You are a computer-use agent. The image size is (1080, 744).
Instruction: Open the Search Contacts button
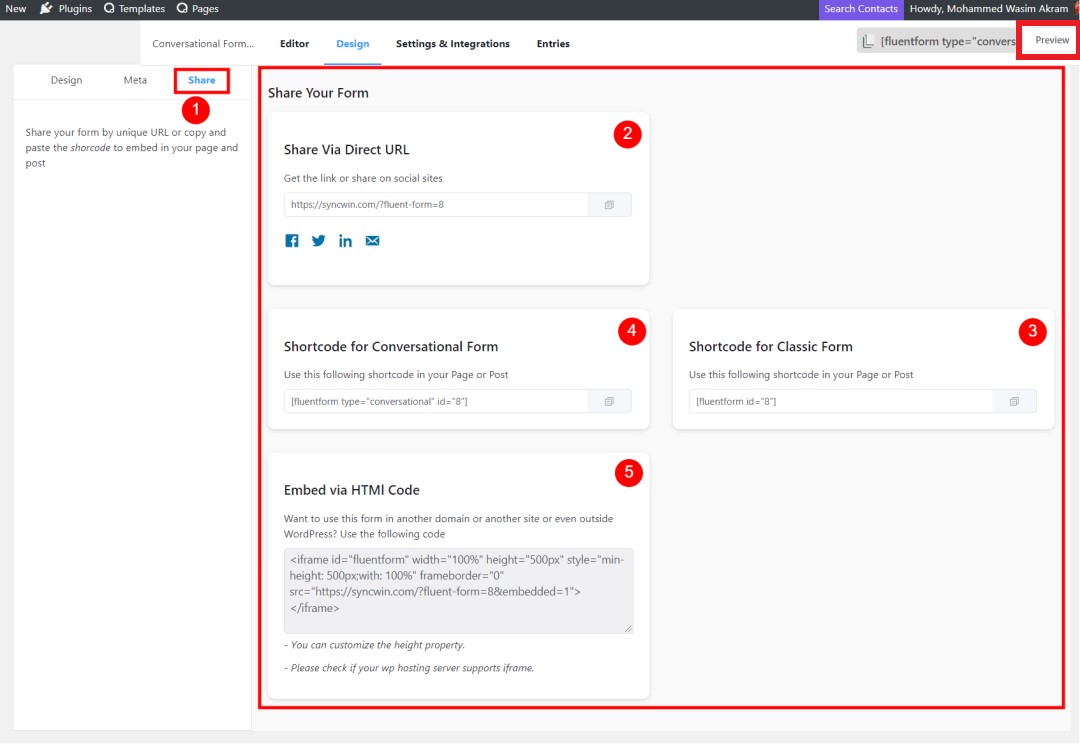tap(860, 8)
